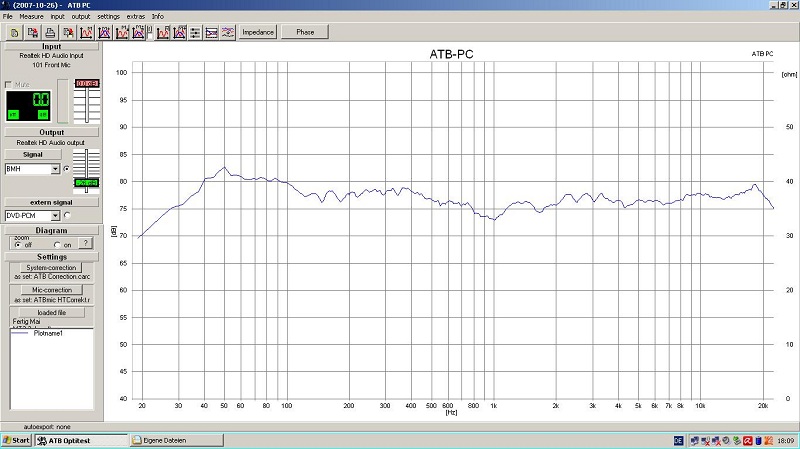Open the BMH signal dropdown

(x=55, y=169)
